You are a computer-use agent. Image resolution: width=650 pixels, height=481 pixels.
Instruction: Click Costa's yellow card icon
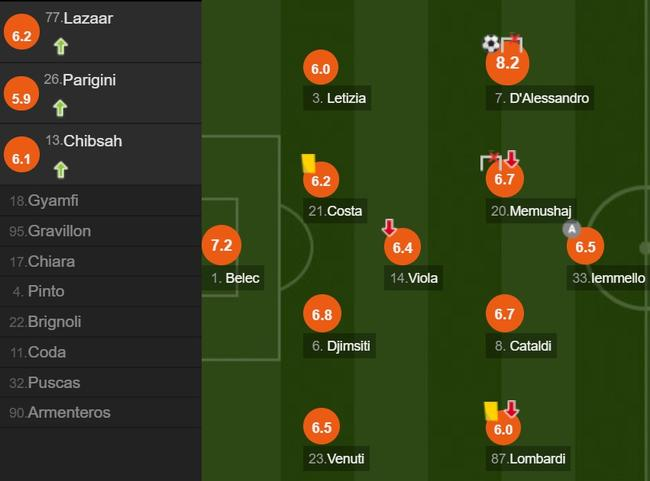307,161
